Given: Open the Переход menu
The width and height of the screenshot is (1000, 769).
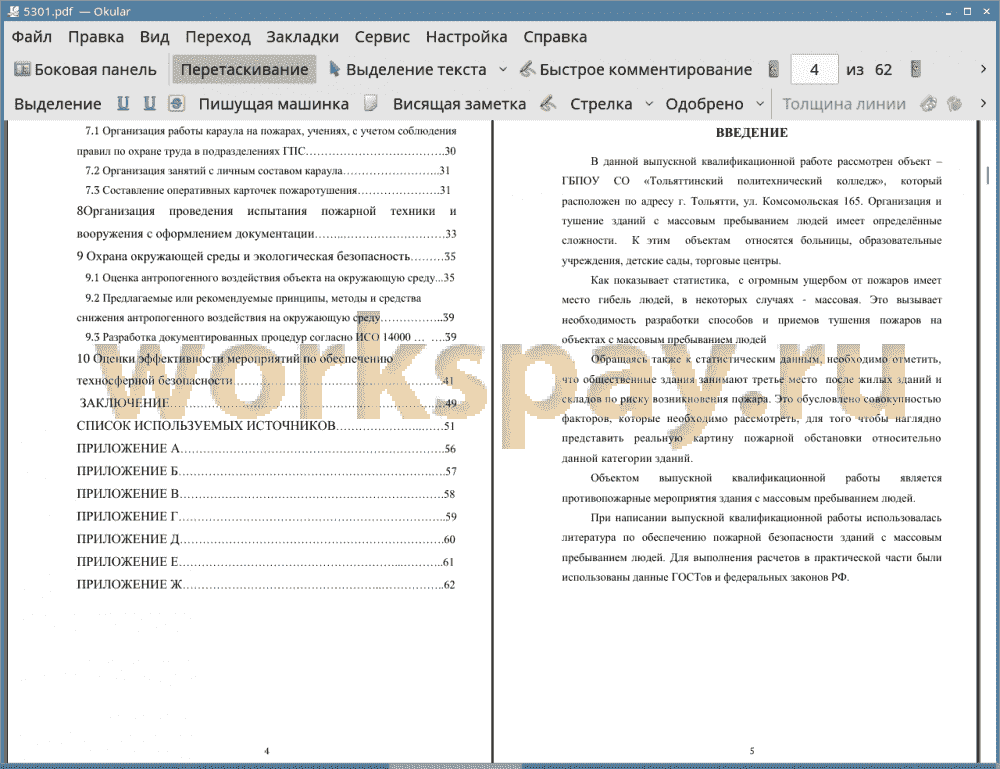Looking at the screenshot, I should 217,37.
